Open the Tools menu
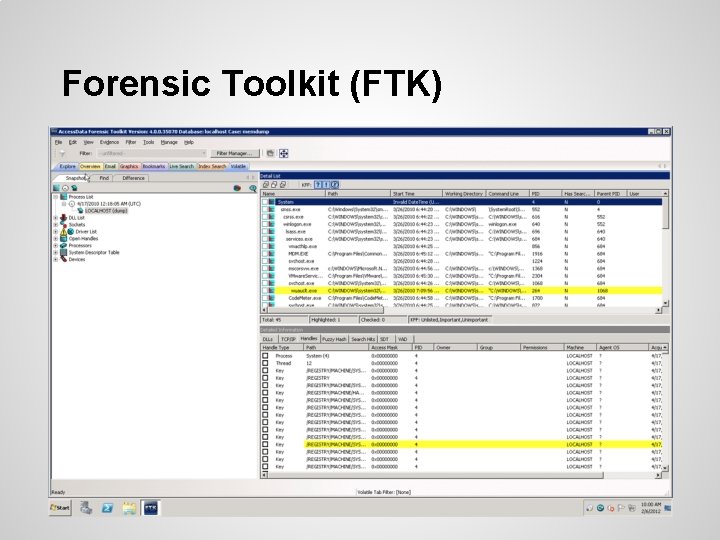 coord(148,142)
